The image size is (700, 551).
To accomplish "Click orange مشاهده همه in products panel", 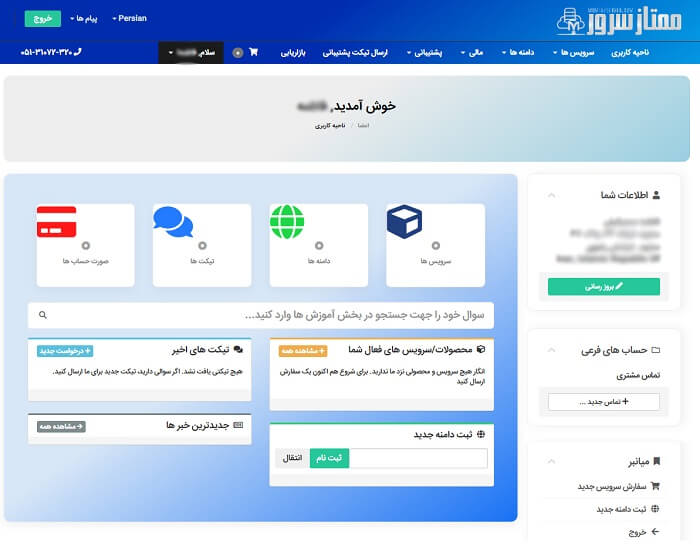I will click(x=303, y=351).
